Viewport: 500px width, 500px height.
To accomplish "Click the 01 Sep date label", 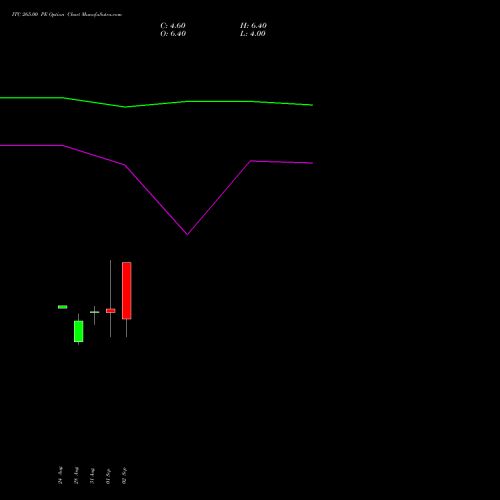I will [108, 476].
